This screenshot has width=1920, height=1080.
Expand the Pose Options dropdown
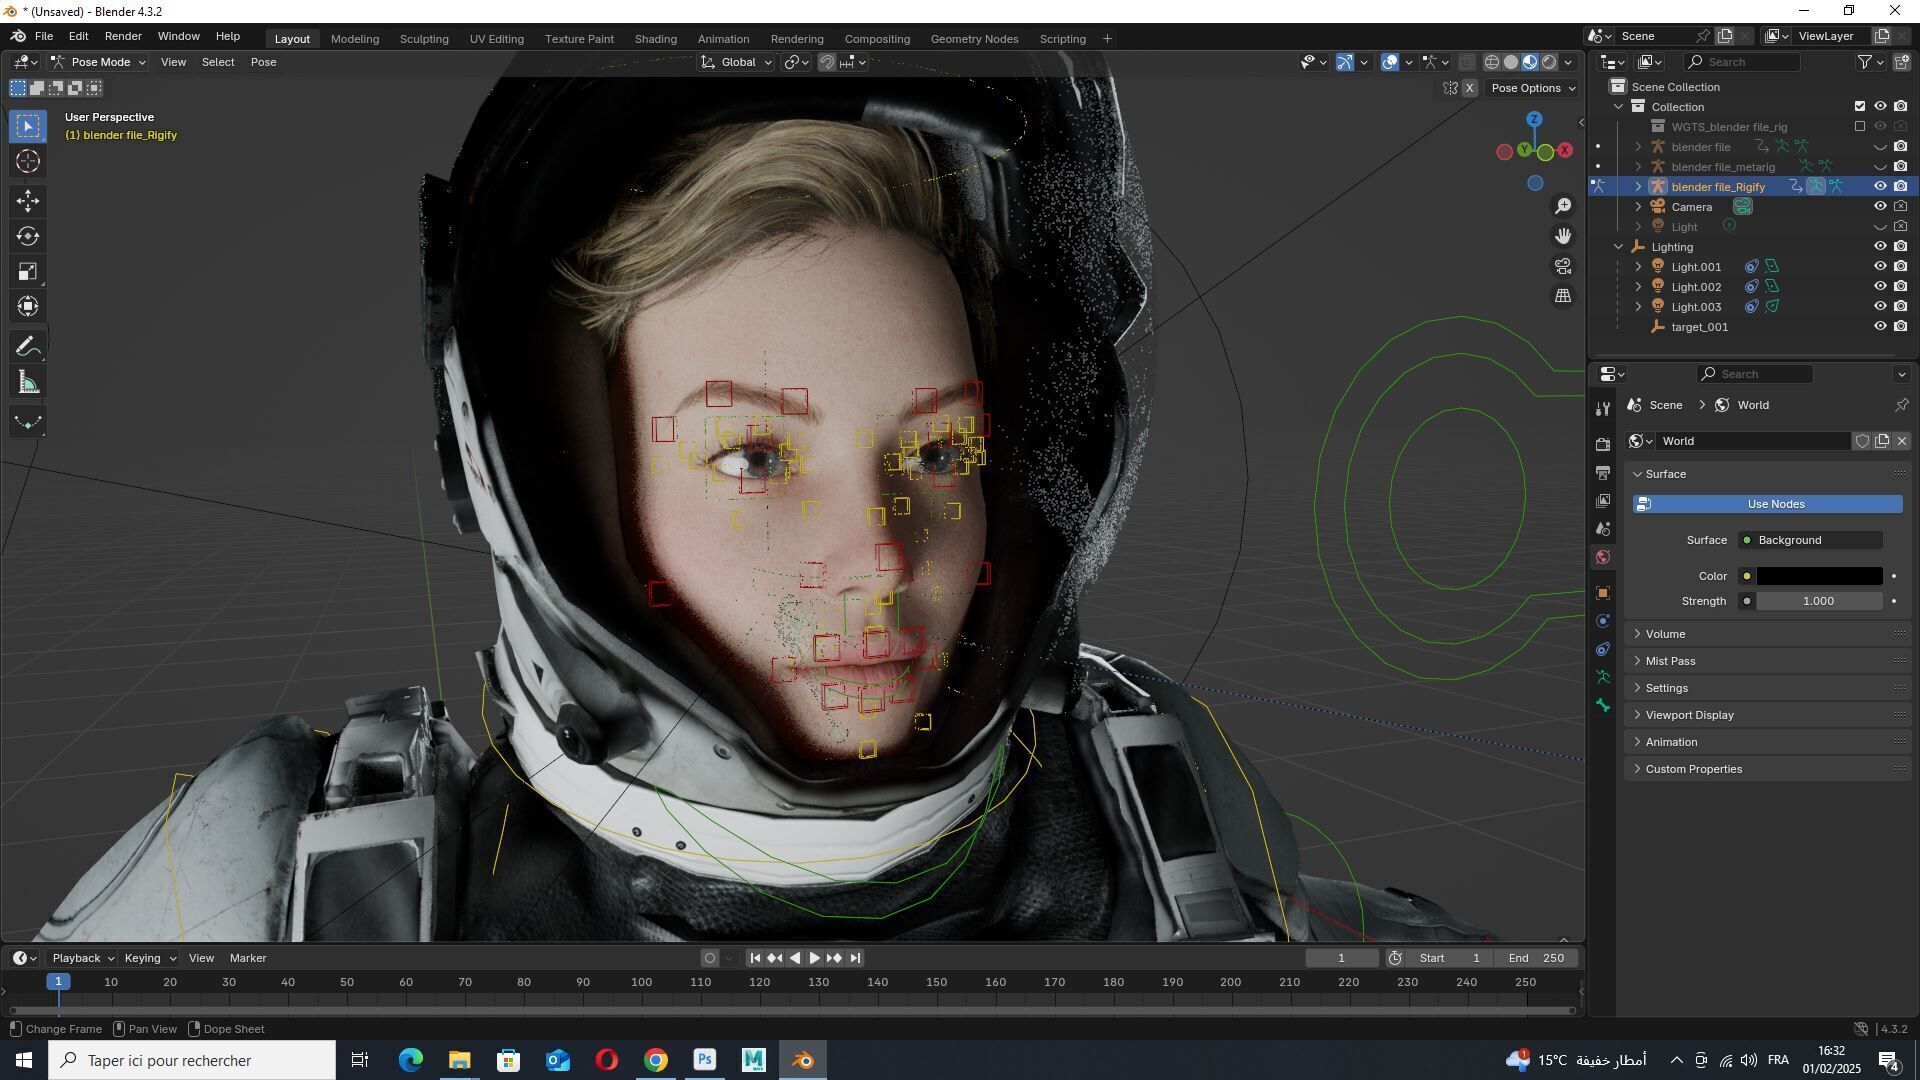pyautogui.click(x=1533, y=88)
